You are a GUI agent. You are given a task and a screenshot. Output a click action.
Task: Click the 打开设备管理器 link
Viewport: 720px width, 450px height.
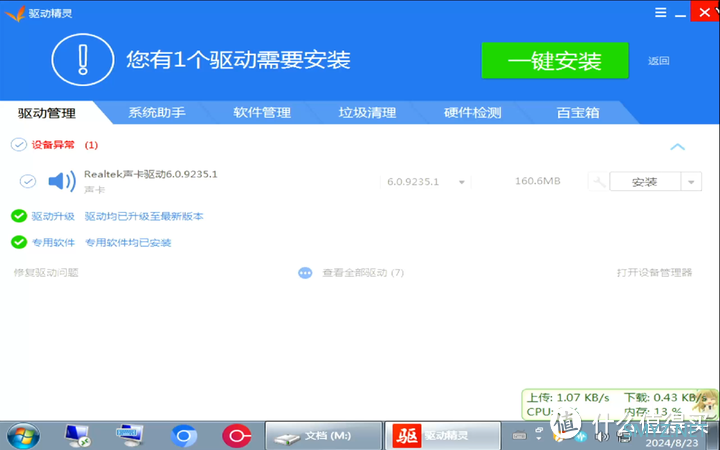tap(654, 273)
